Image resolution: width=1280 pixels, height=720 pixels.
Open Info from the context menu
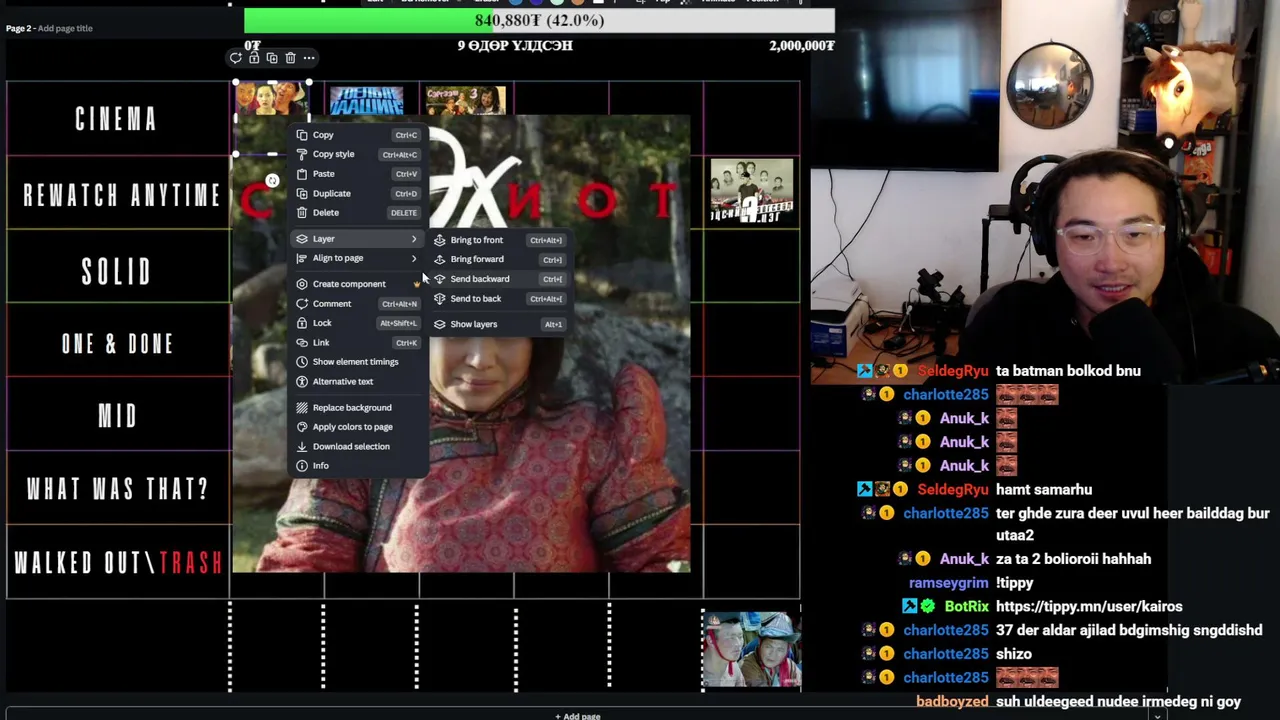(359, 466)
